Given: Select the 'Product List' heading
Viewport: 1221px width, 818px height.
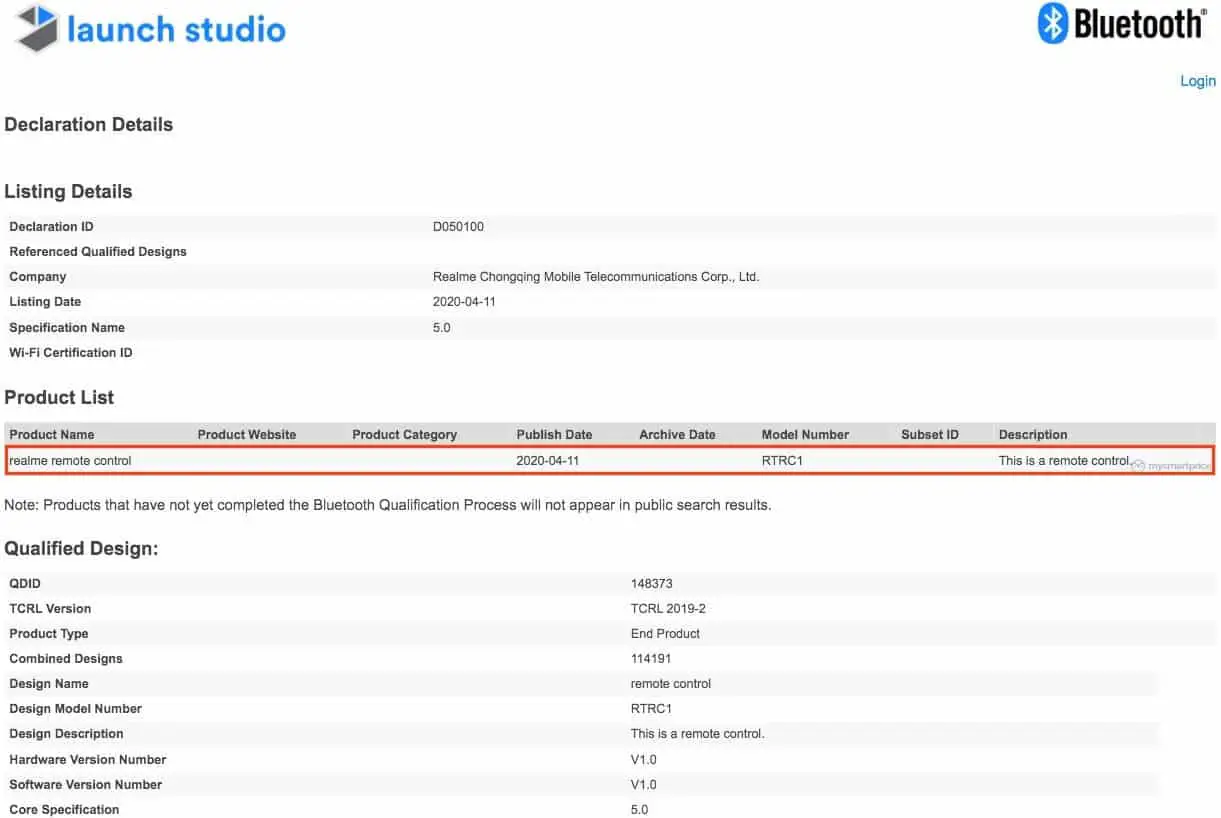Looking at the screenshot, I should pos(59,398).
